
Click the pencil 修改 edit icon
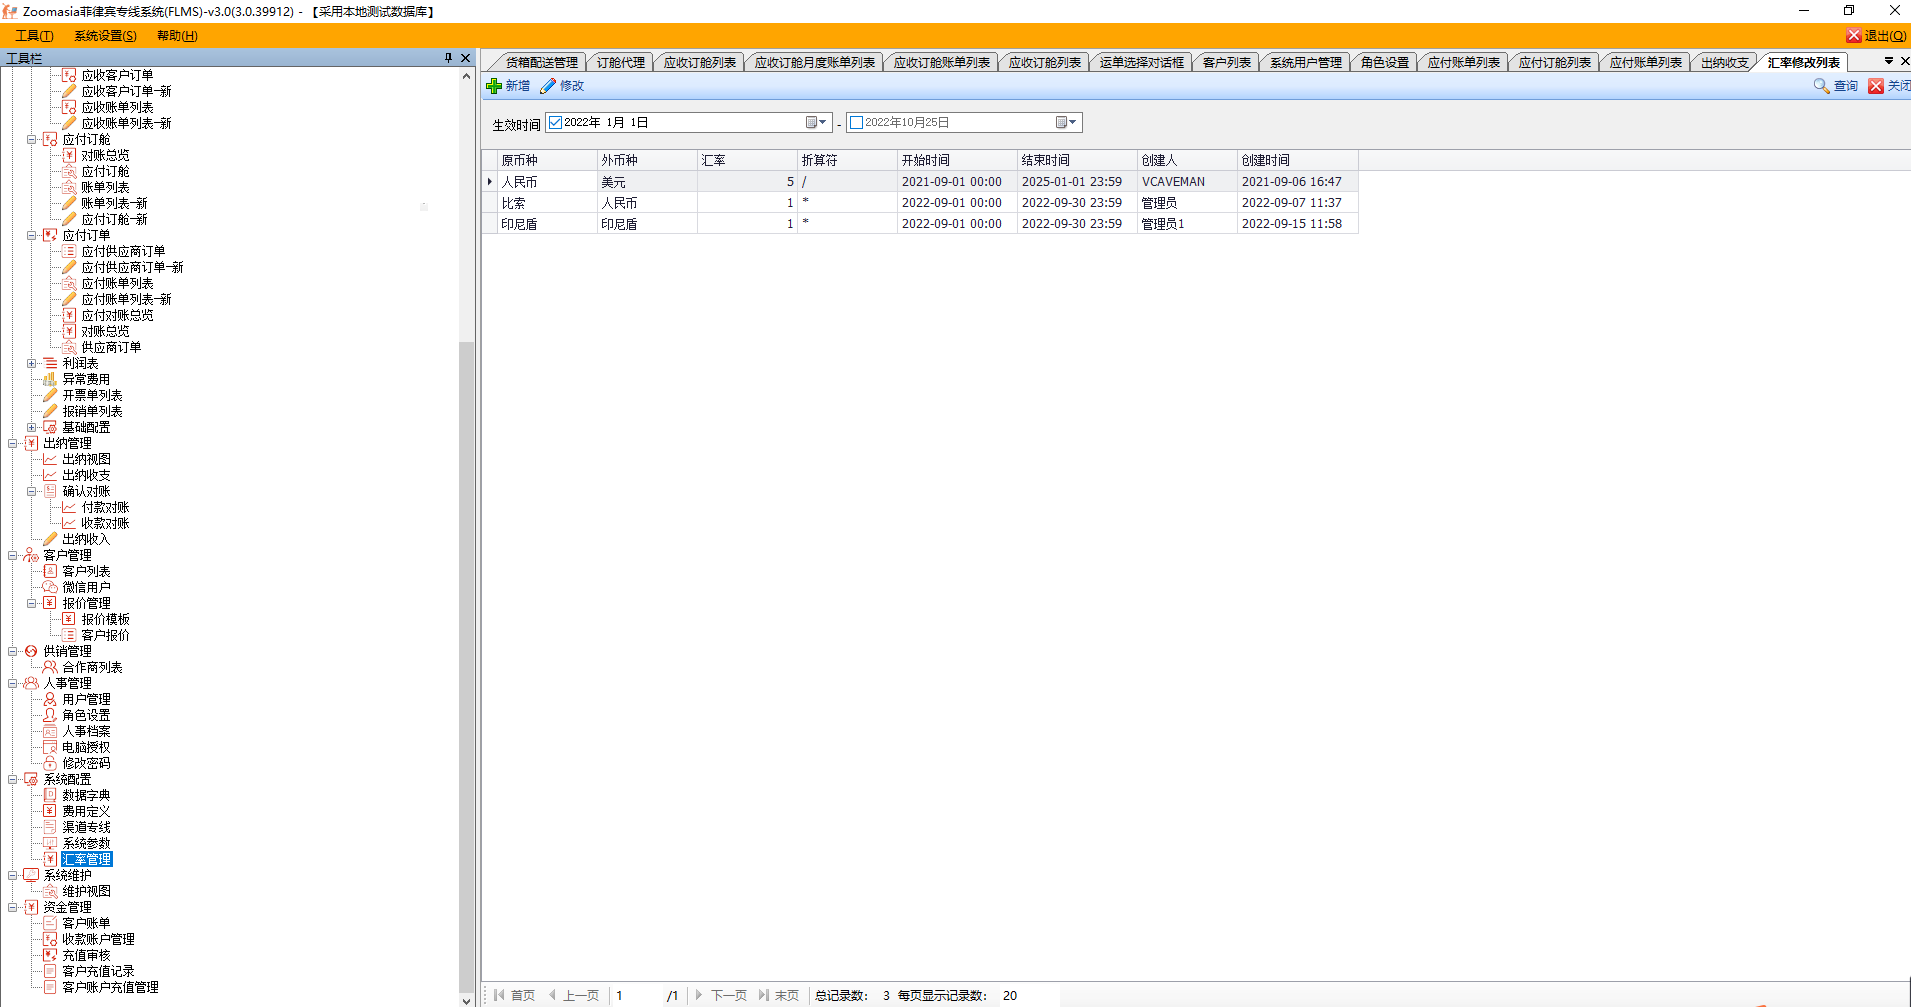(548, 86)
